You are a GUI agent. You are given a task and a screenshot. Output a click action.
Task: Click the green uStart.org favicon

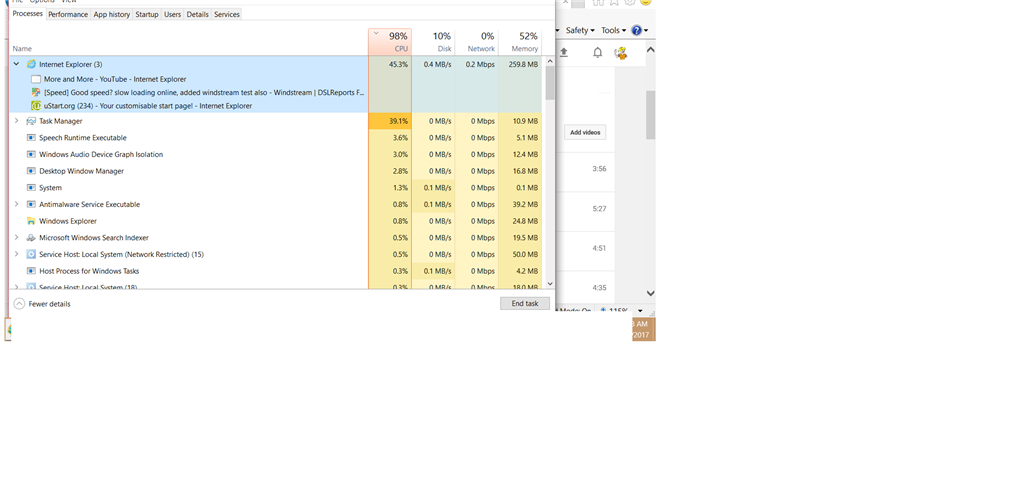pos(36,106)
